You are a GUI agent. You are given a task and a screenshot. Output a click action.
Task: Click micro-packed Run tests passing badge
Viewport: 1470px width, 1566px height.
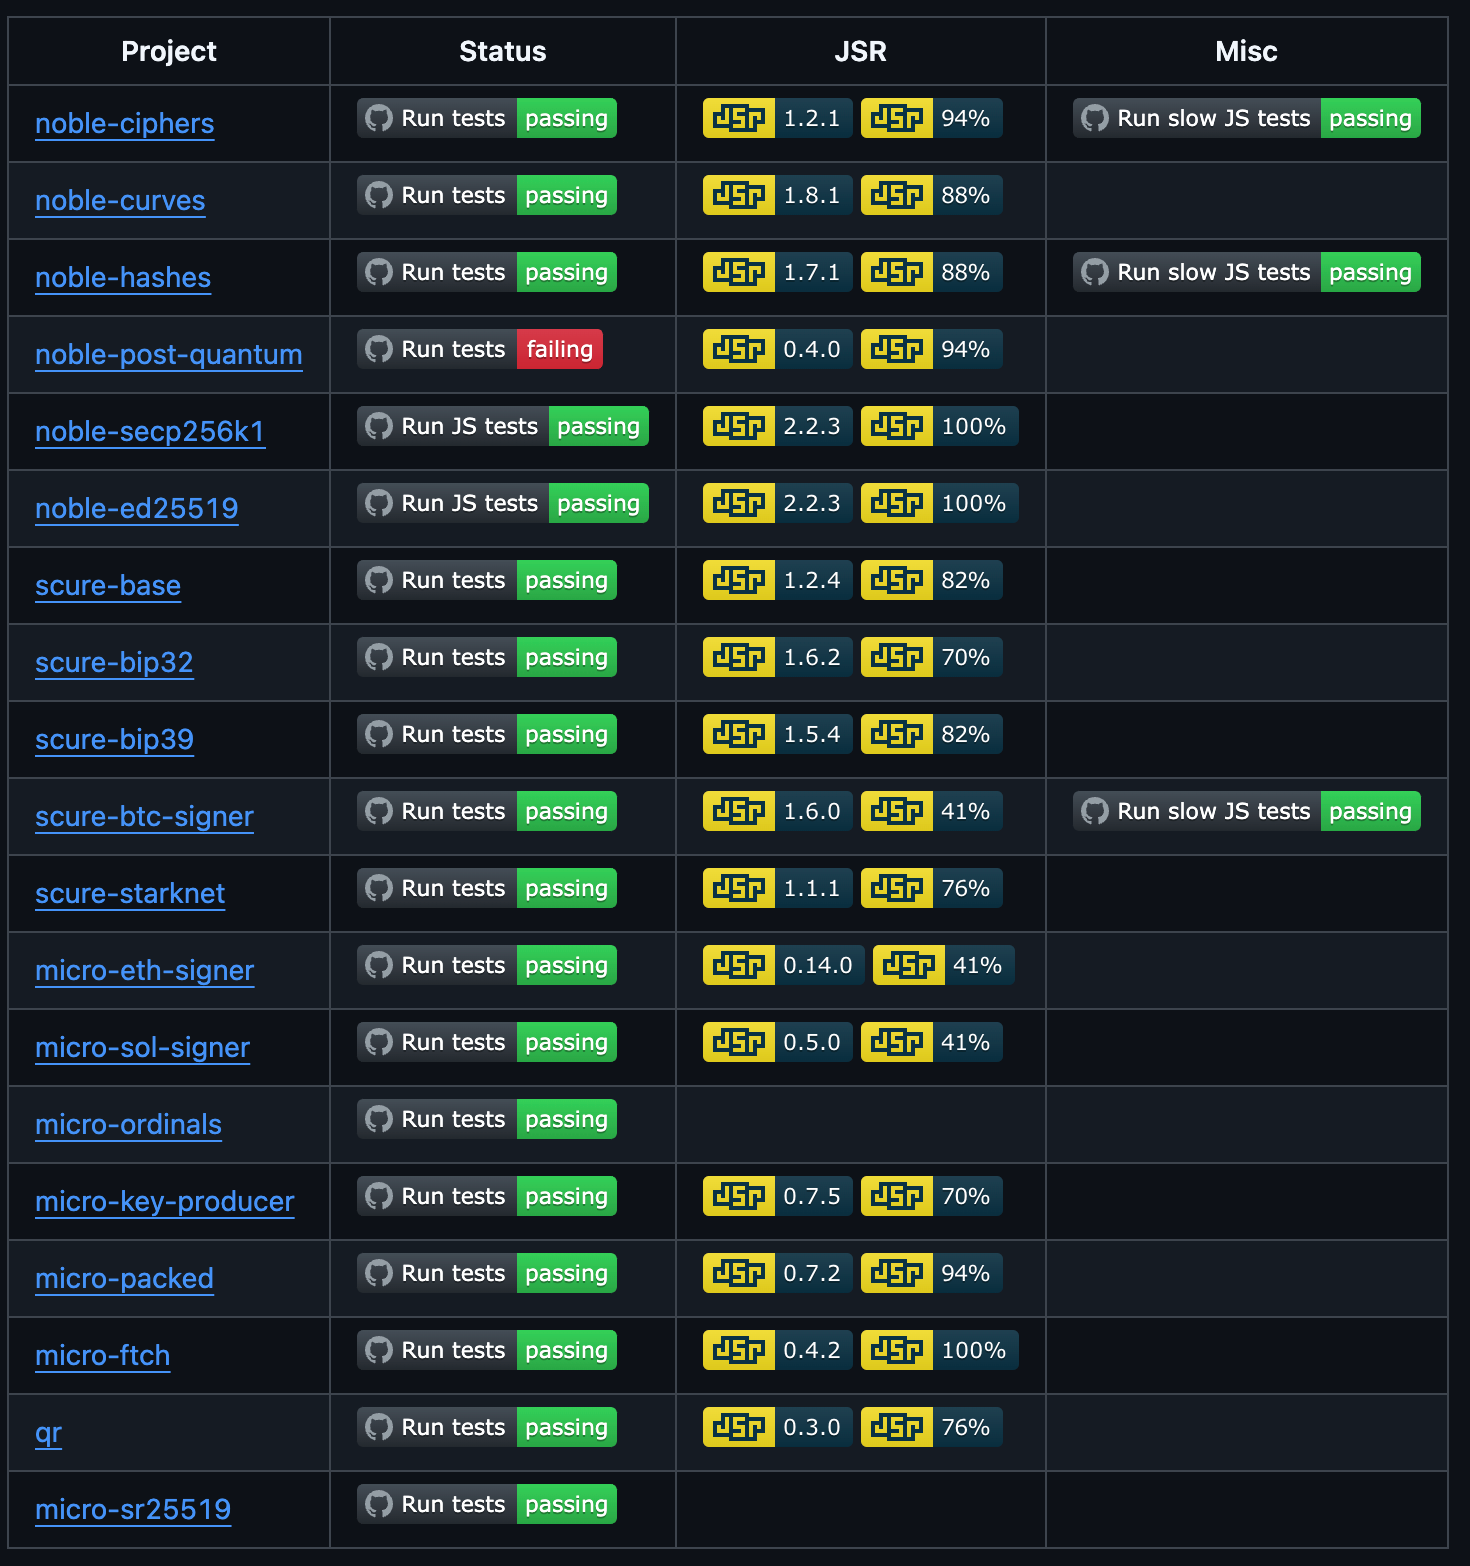[487, 1273]
